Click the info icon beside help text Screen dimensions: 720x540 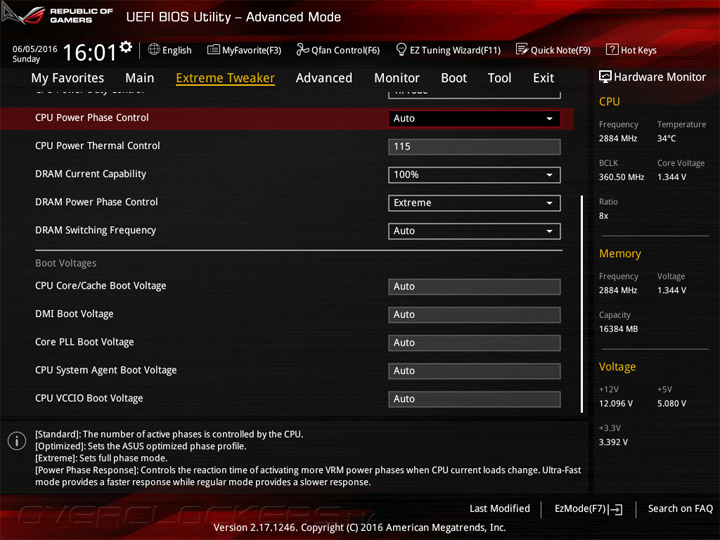[17, 441]
